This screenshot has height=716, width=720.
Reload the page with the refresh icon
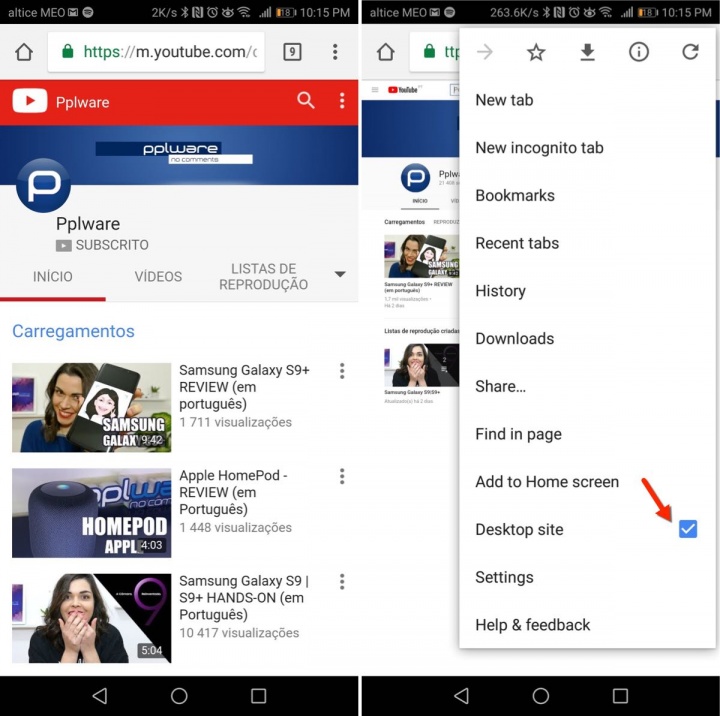coord(690,52)
